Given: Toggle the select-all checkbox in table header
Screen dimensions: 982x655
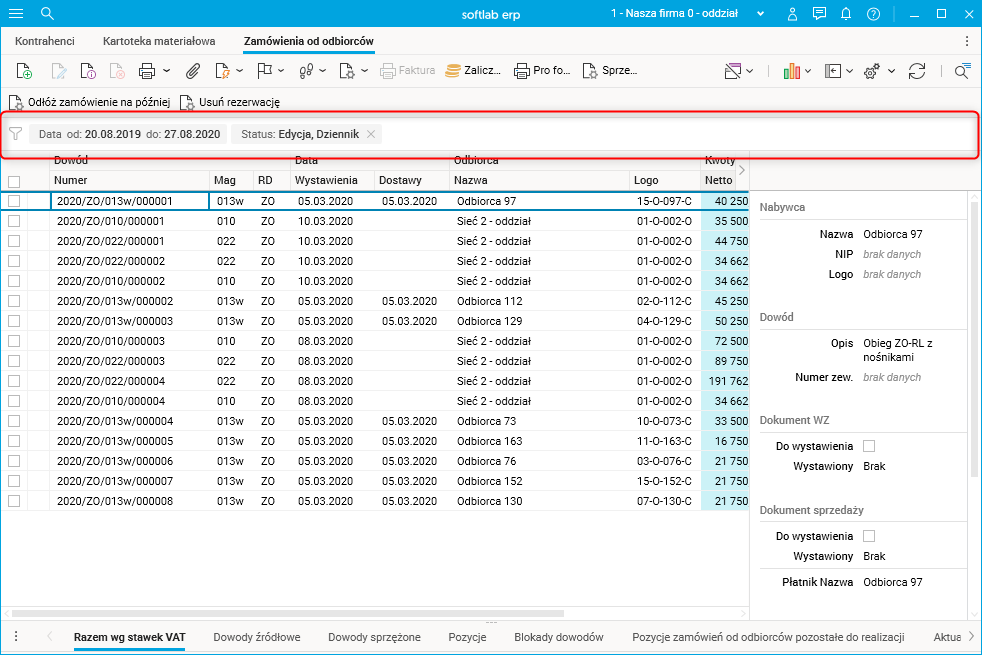Looking at the screenshot, I should point(14,182).
